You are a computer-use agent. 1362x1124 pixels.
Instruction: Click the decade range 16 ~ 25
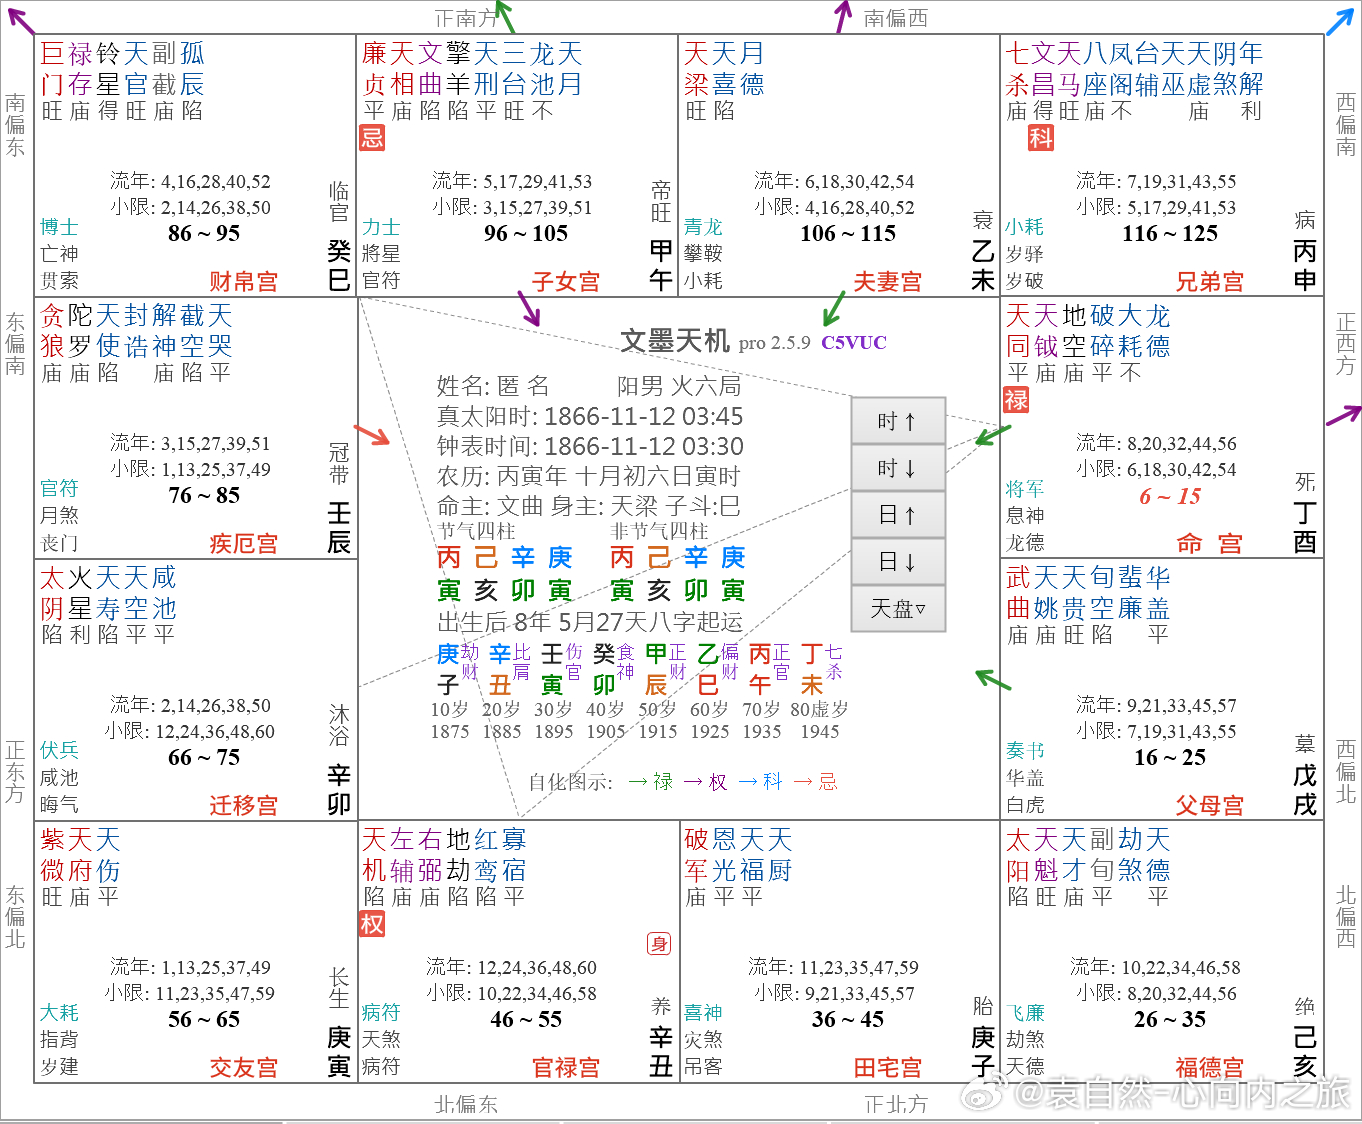pyautogui.click(x=1170, y=757)
